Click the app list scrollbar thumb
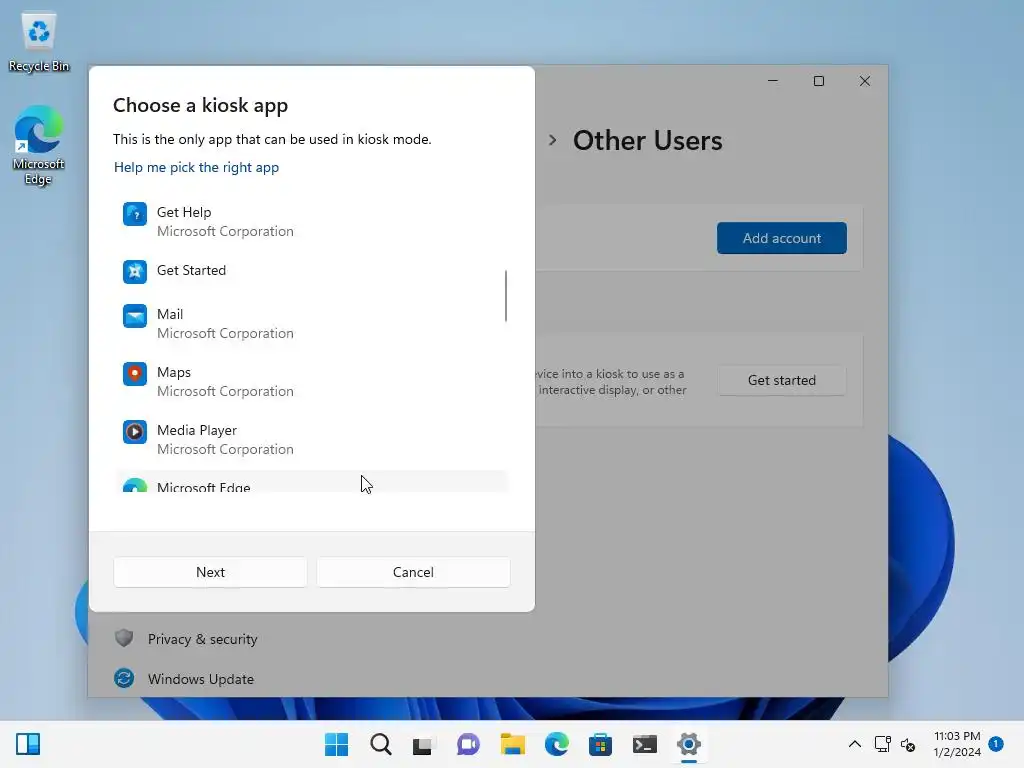 pyautogui.click(x=506, y=296)
